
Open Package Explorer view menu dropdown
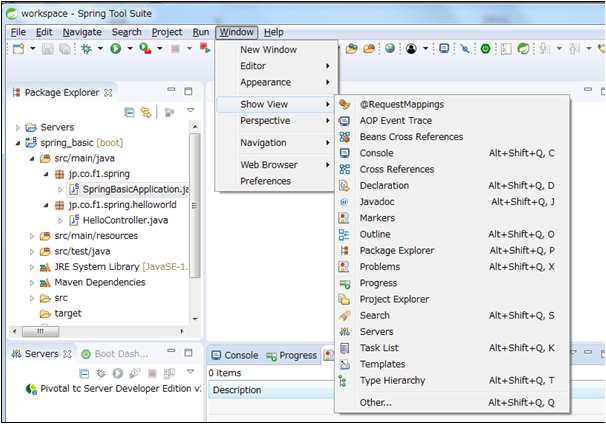coord(190,112)
